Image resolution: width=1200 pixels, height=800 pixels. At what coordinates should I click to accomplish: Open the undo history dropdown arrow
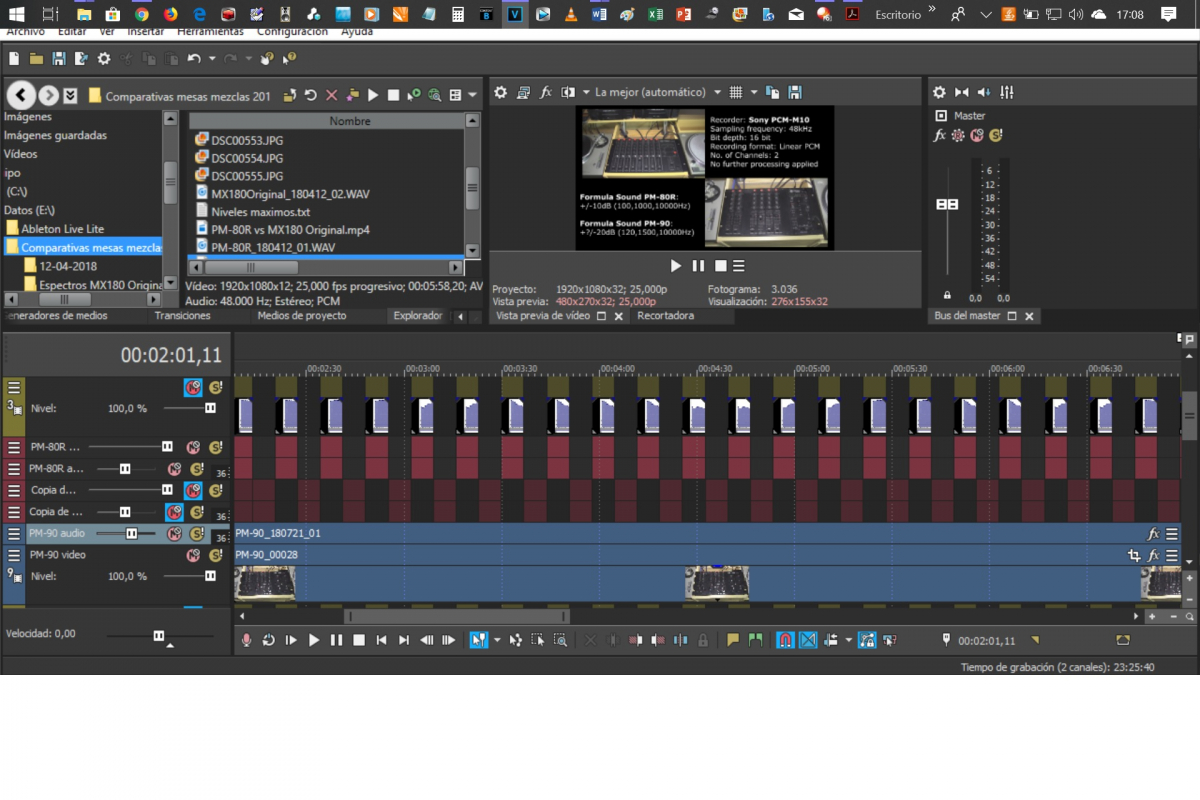pos(212,59)
